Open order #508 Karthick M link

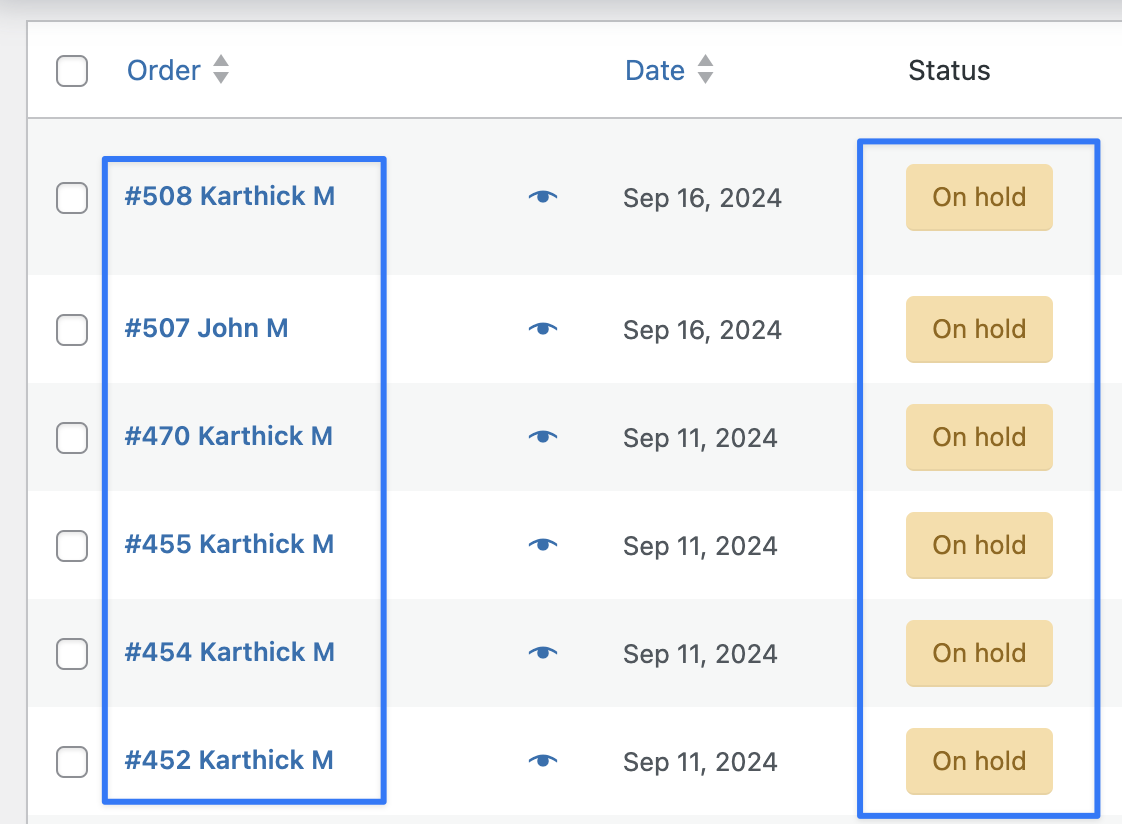tap(230, 196)
